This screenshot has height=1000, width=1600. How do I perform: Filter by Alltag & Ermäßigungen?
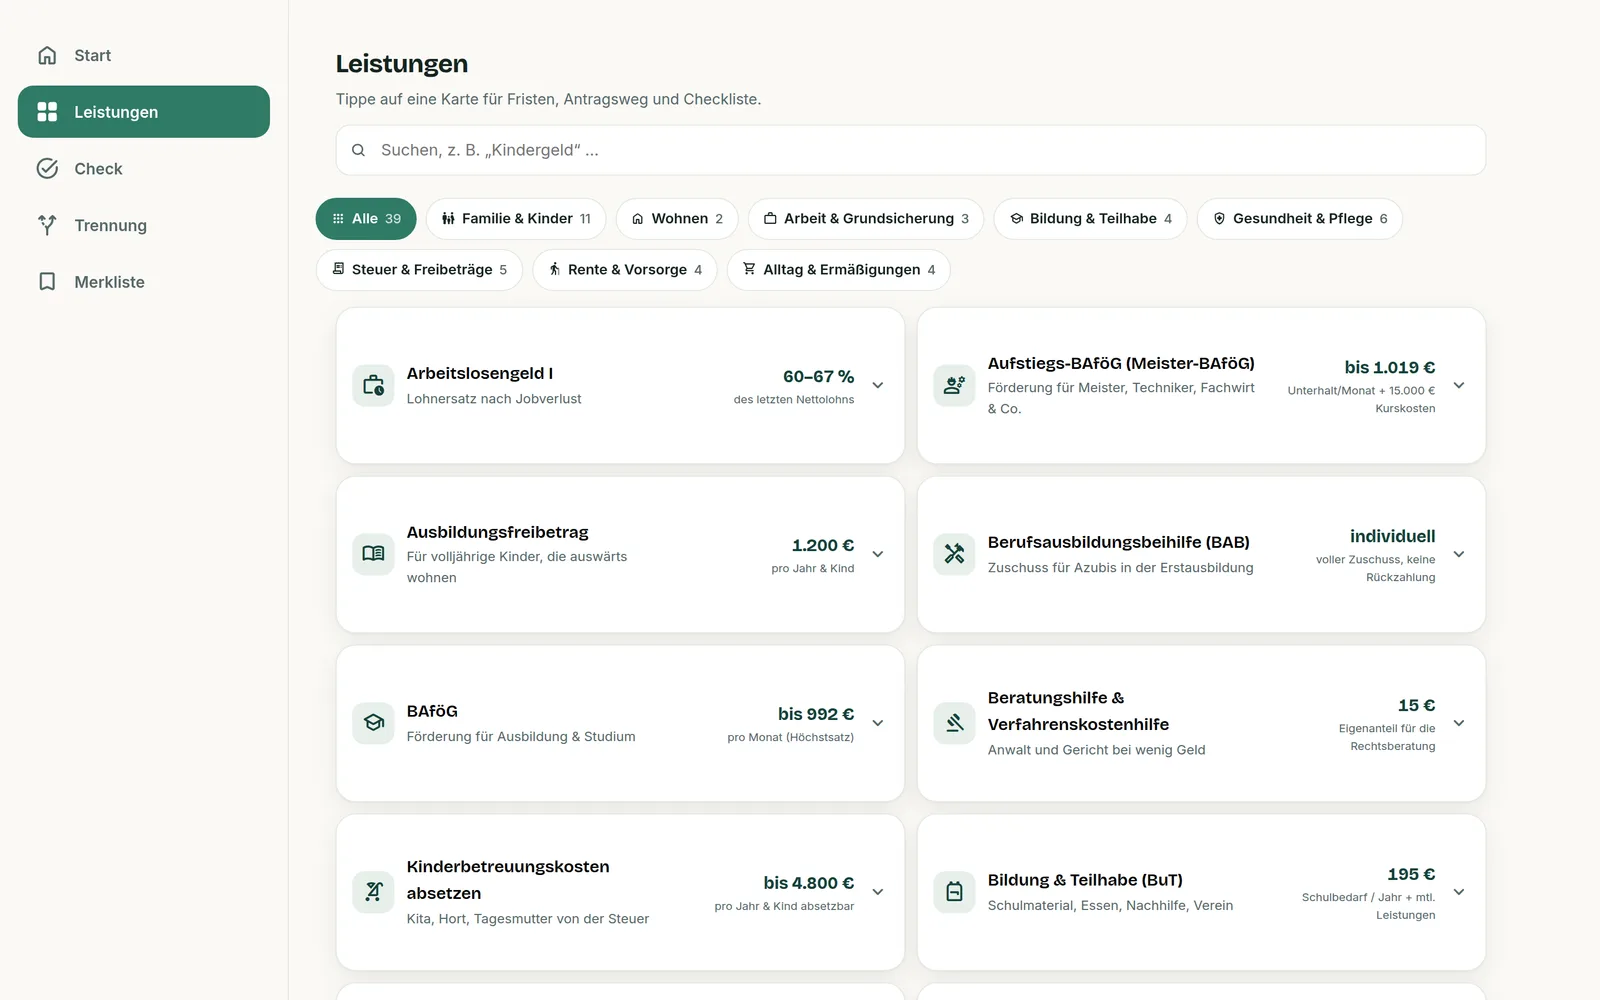[x=839, y=270]
